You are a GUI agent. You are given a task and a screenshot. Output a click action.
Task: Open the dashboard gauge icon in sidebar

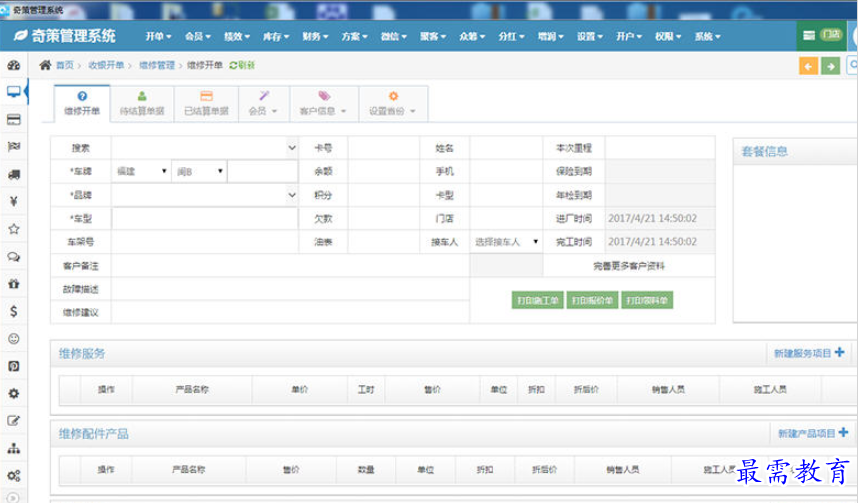coord(14,65)
